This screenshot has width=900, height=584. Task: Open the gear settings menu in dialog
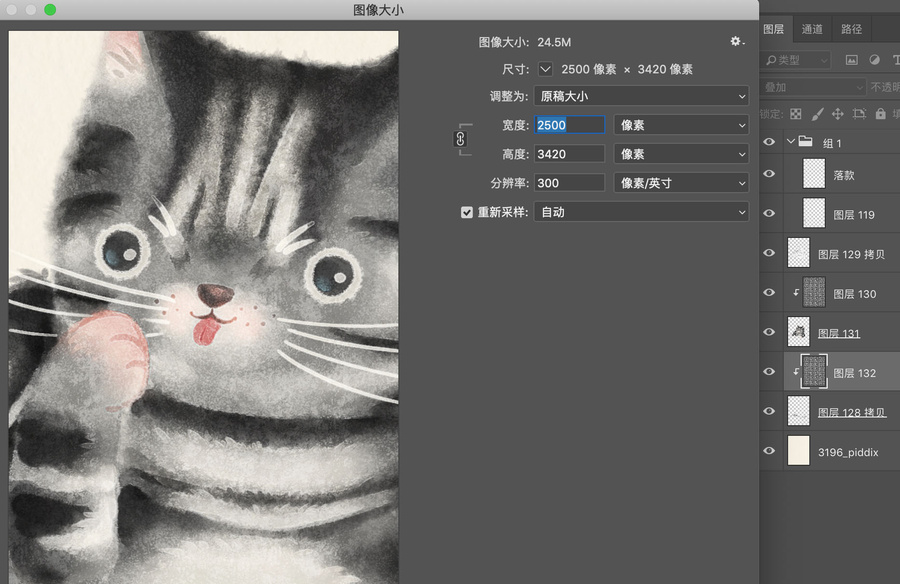[736, 41]
